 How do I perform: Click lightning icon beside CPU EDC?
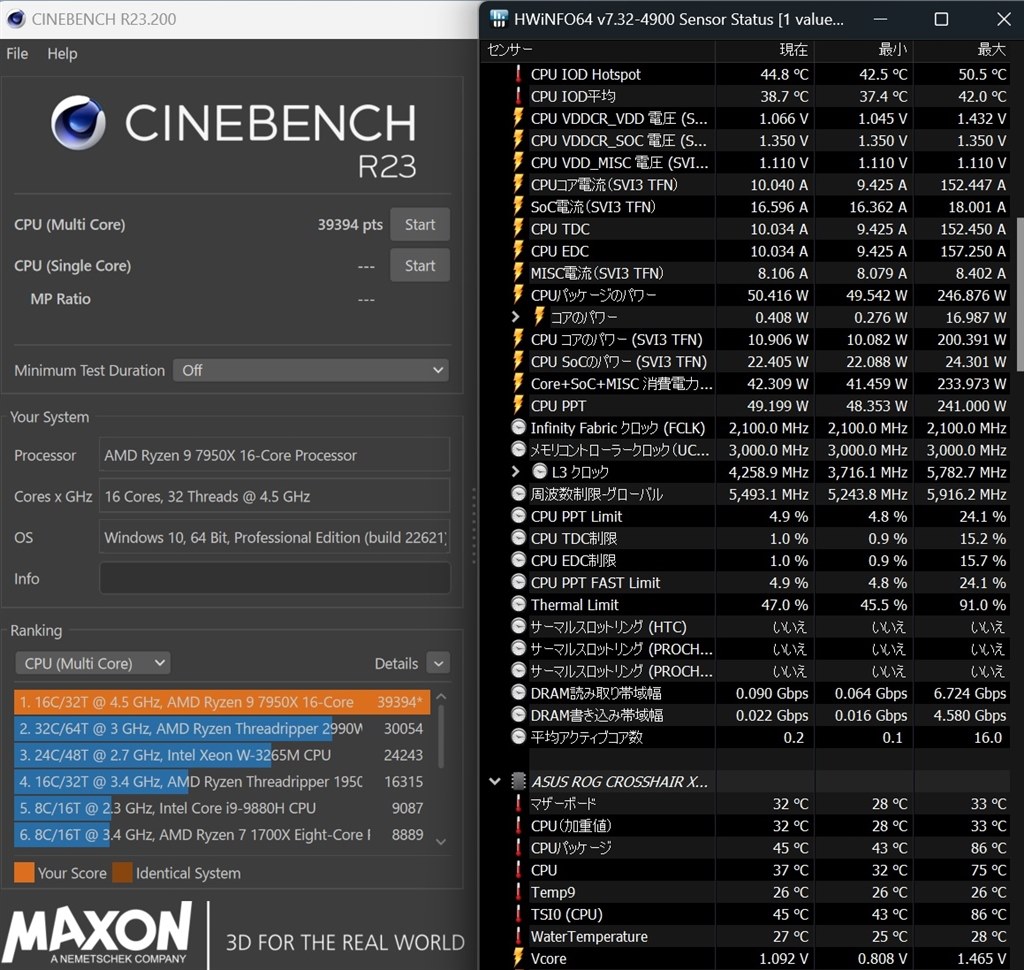click(519, 251)
